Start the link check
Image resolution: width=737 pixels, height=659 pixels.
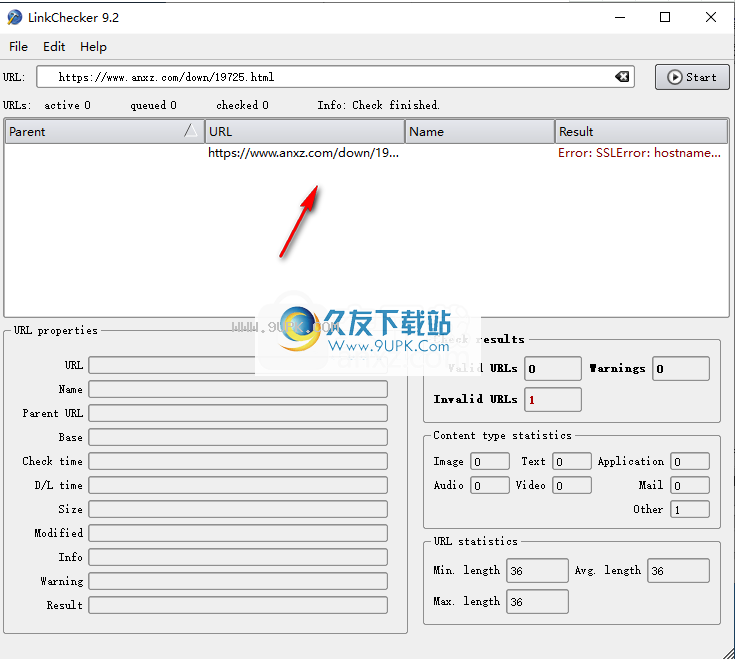click(x=692, y=77)
